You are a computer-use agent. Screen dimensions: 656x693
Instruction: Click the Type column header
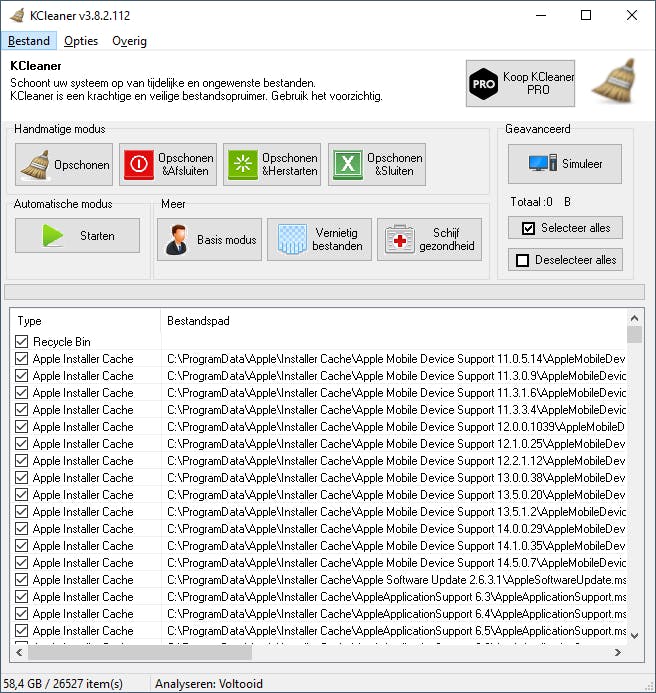85,320
